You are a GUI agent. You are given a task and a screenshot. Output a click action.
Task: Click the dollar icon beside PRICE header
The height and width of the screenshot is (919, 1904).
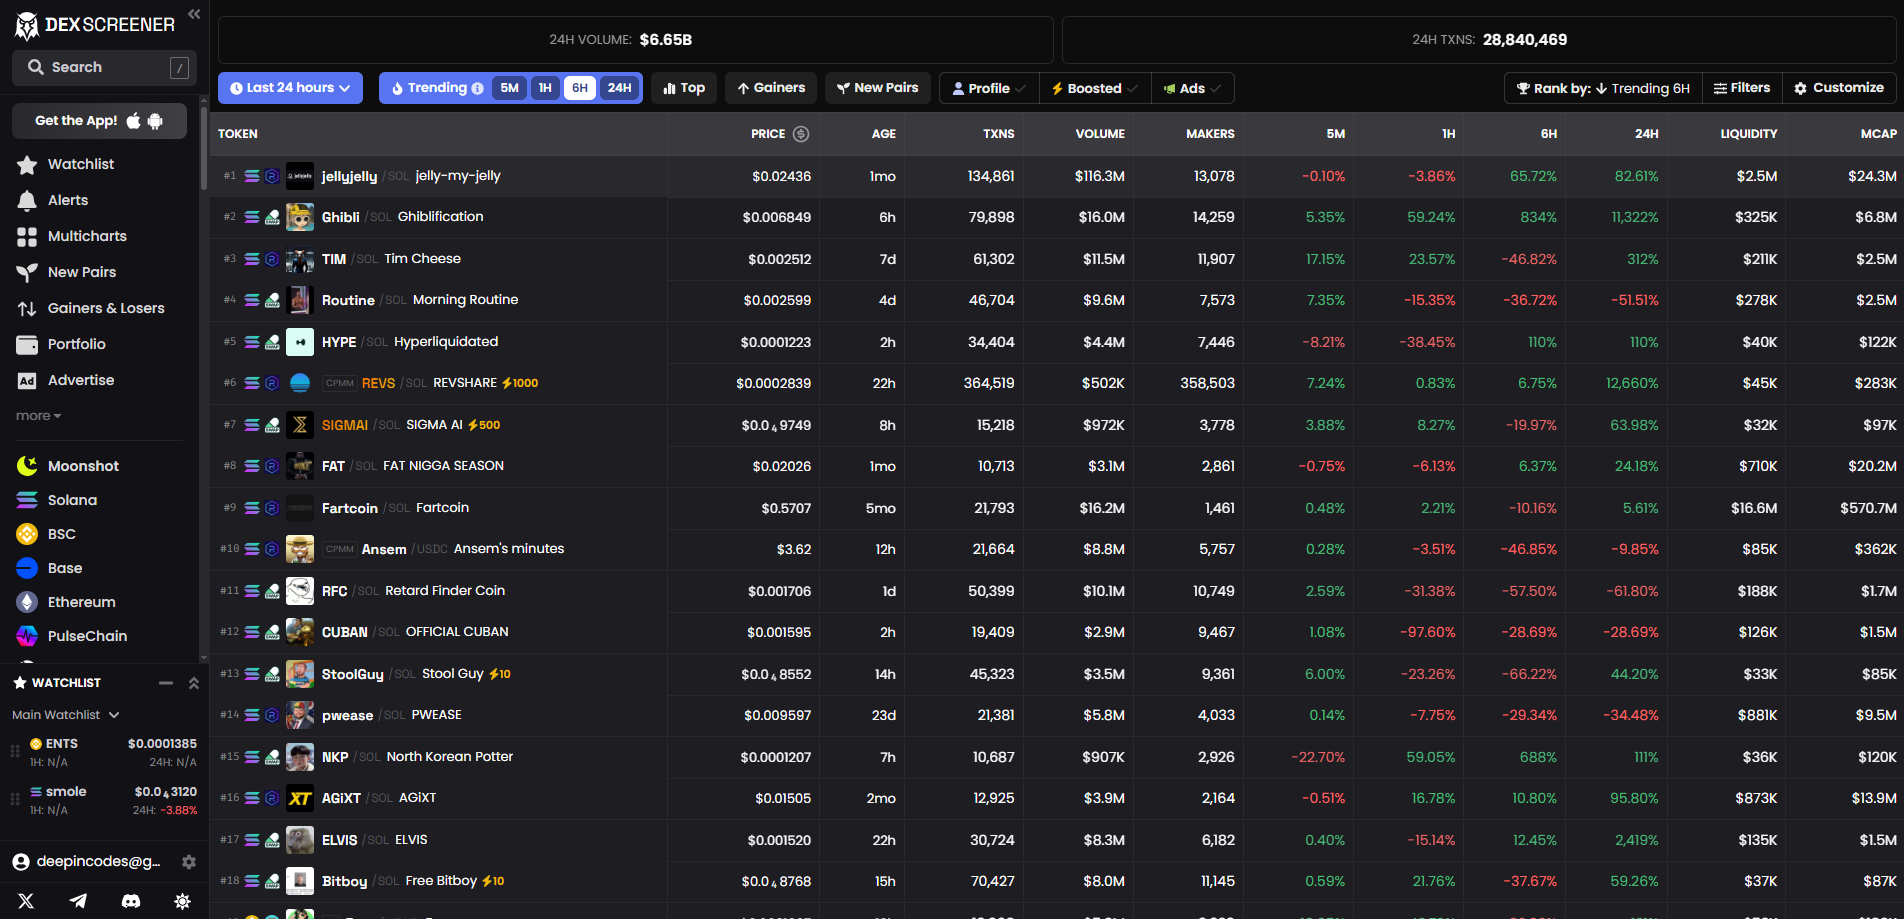[x=801, y=134]
